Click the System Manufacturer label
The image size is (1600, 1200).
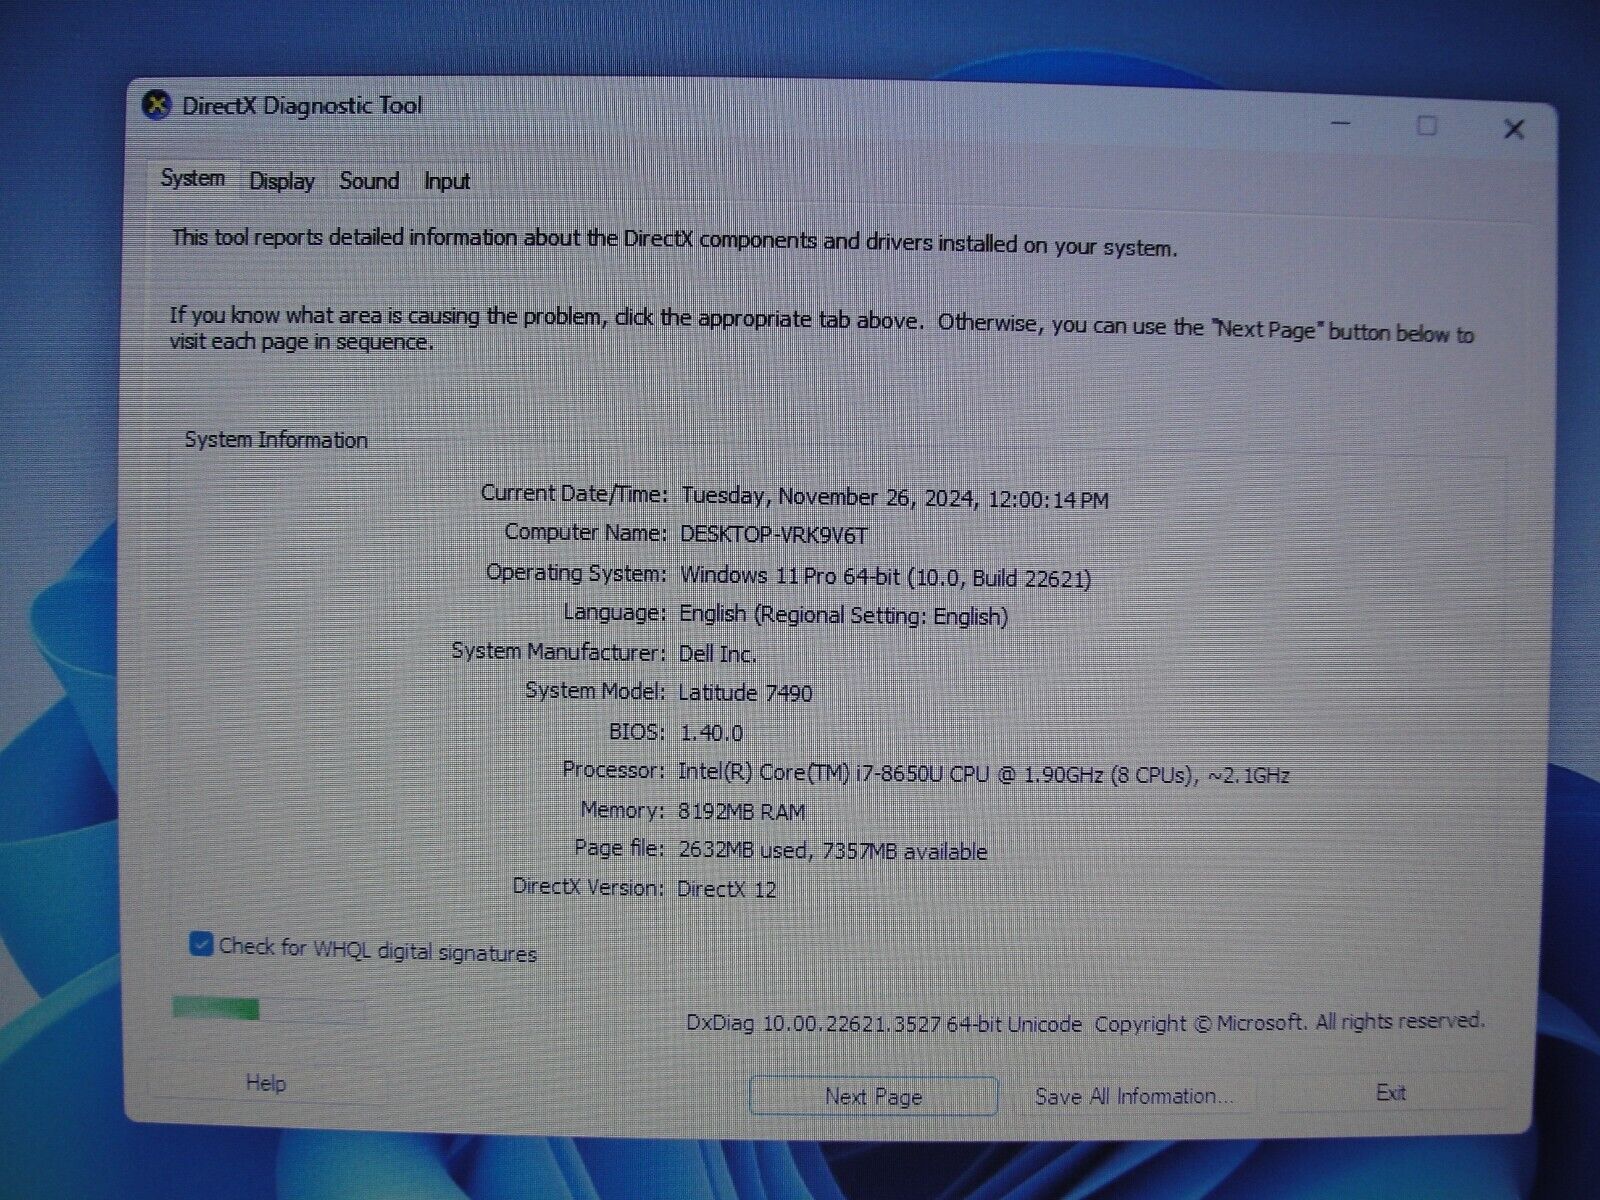pos(558,652)
